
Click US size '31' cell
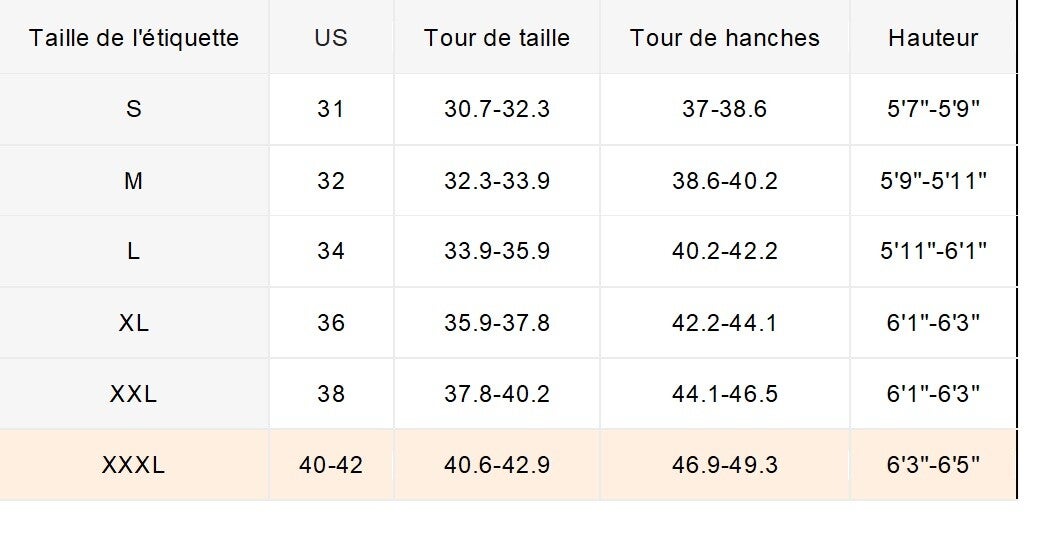tap(331, 109)
